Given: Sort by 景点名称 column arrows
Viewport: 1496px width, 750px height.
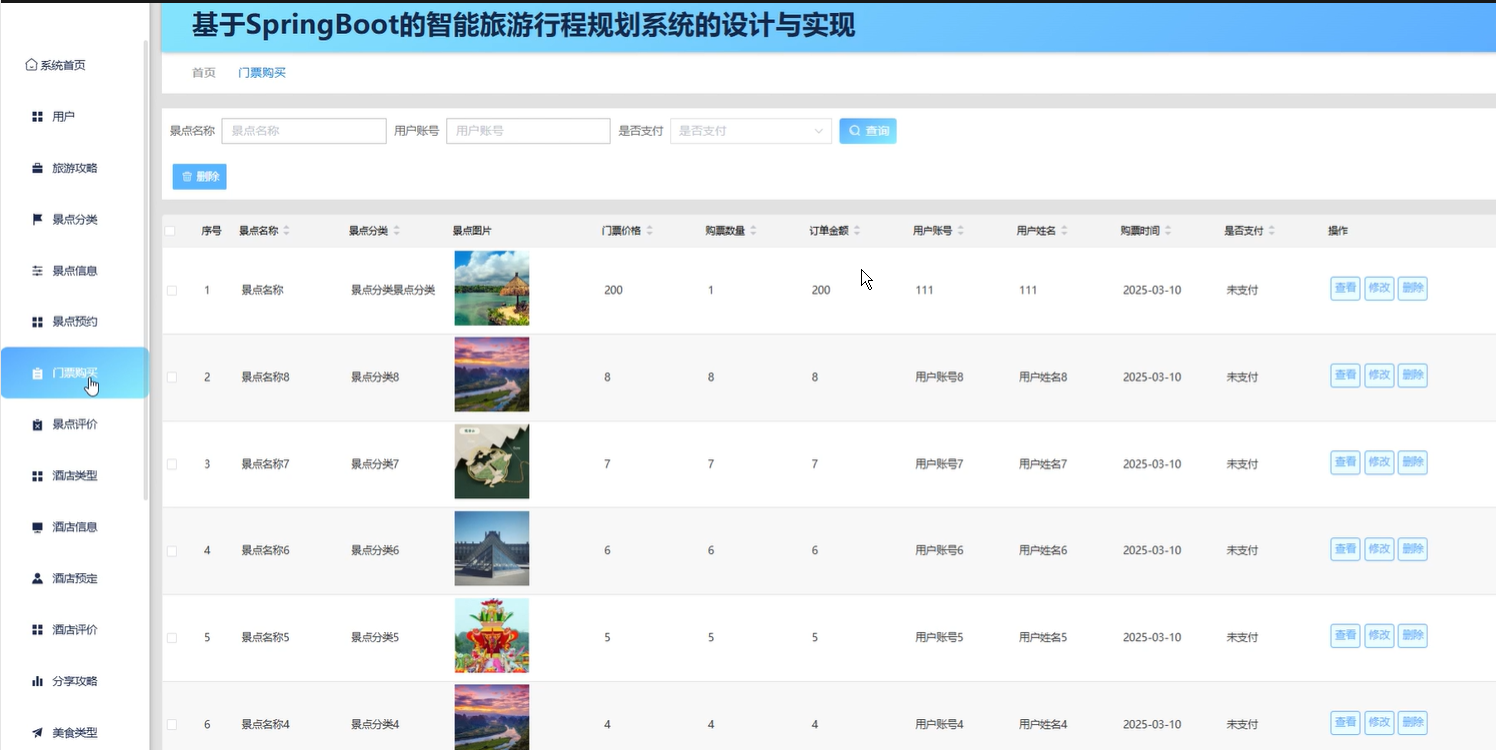Looking at the screenshot, I should tap(287, 231).
